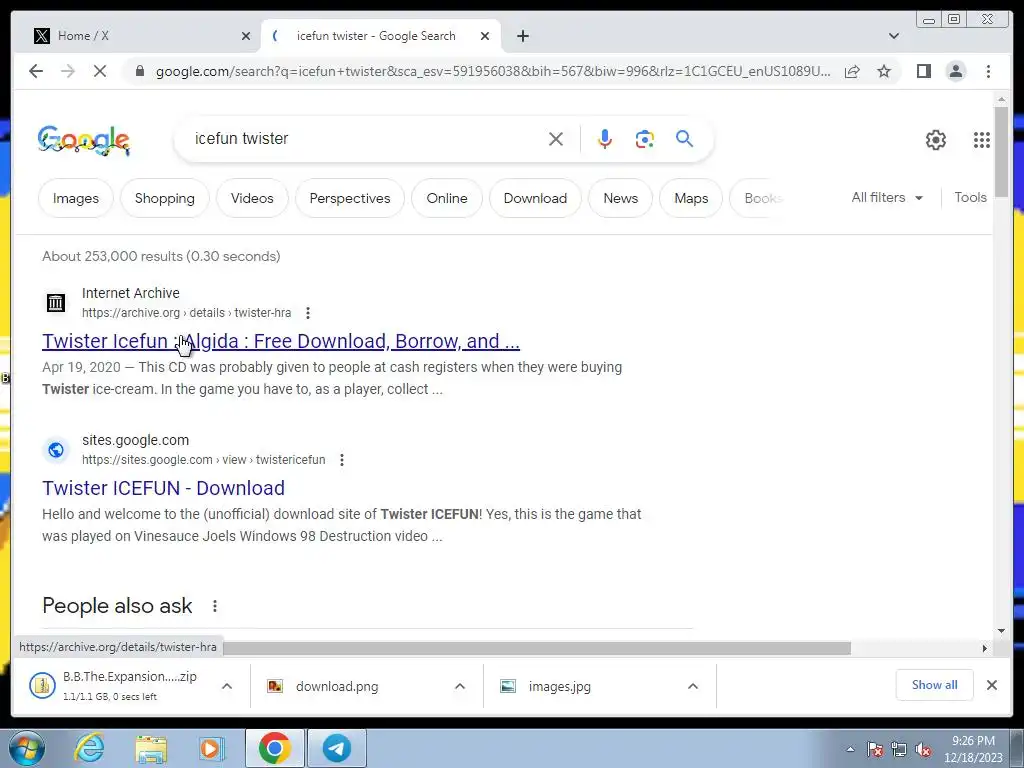Open the B.B.The.Expansion zip download

114,685
